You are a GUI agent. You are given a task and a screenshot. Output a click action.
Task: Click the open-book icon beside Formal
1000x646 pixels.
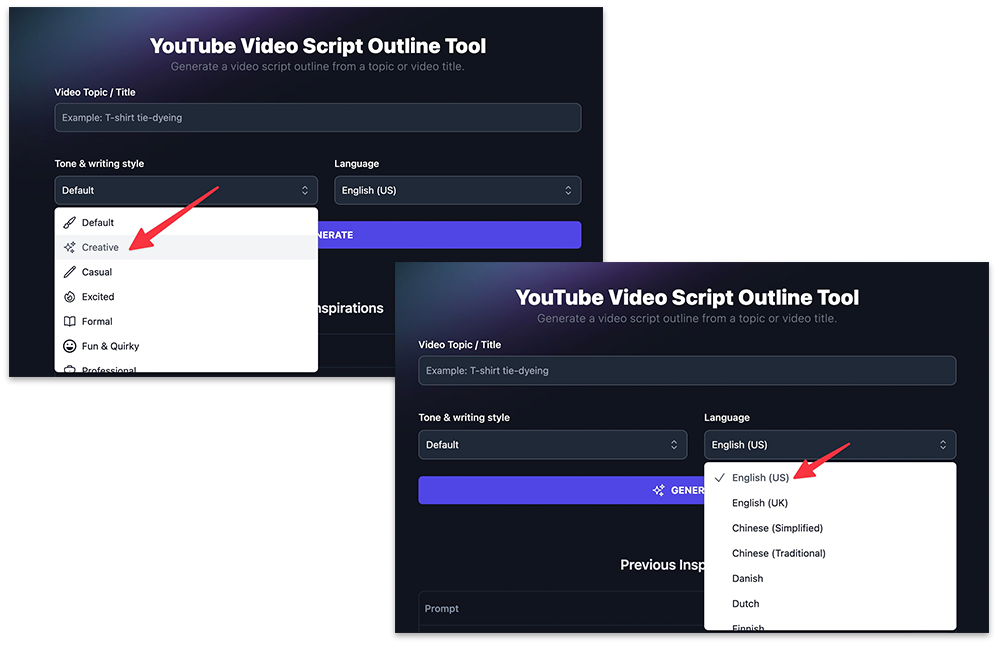pyautogui.click(x=69, y=321)
